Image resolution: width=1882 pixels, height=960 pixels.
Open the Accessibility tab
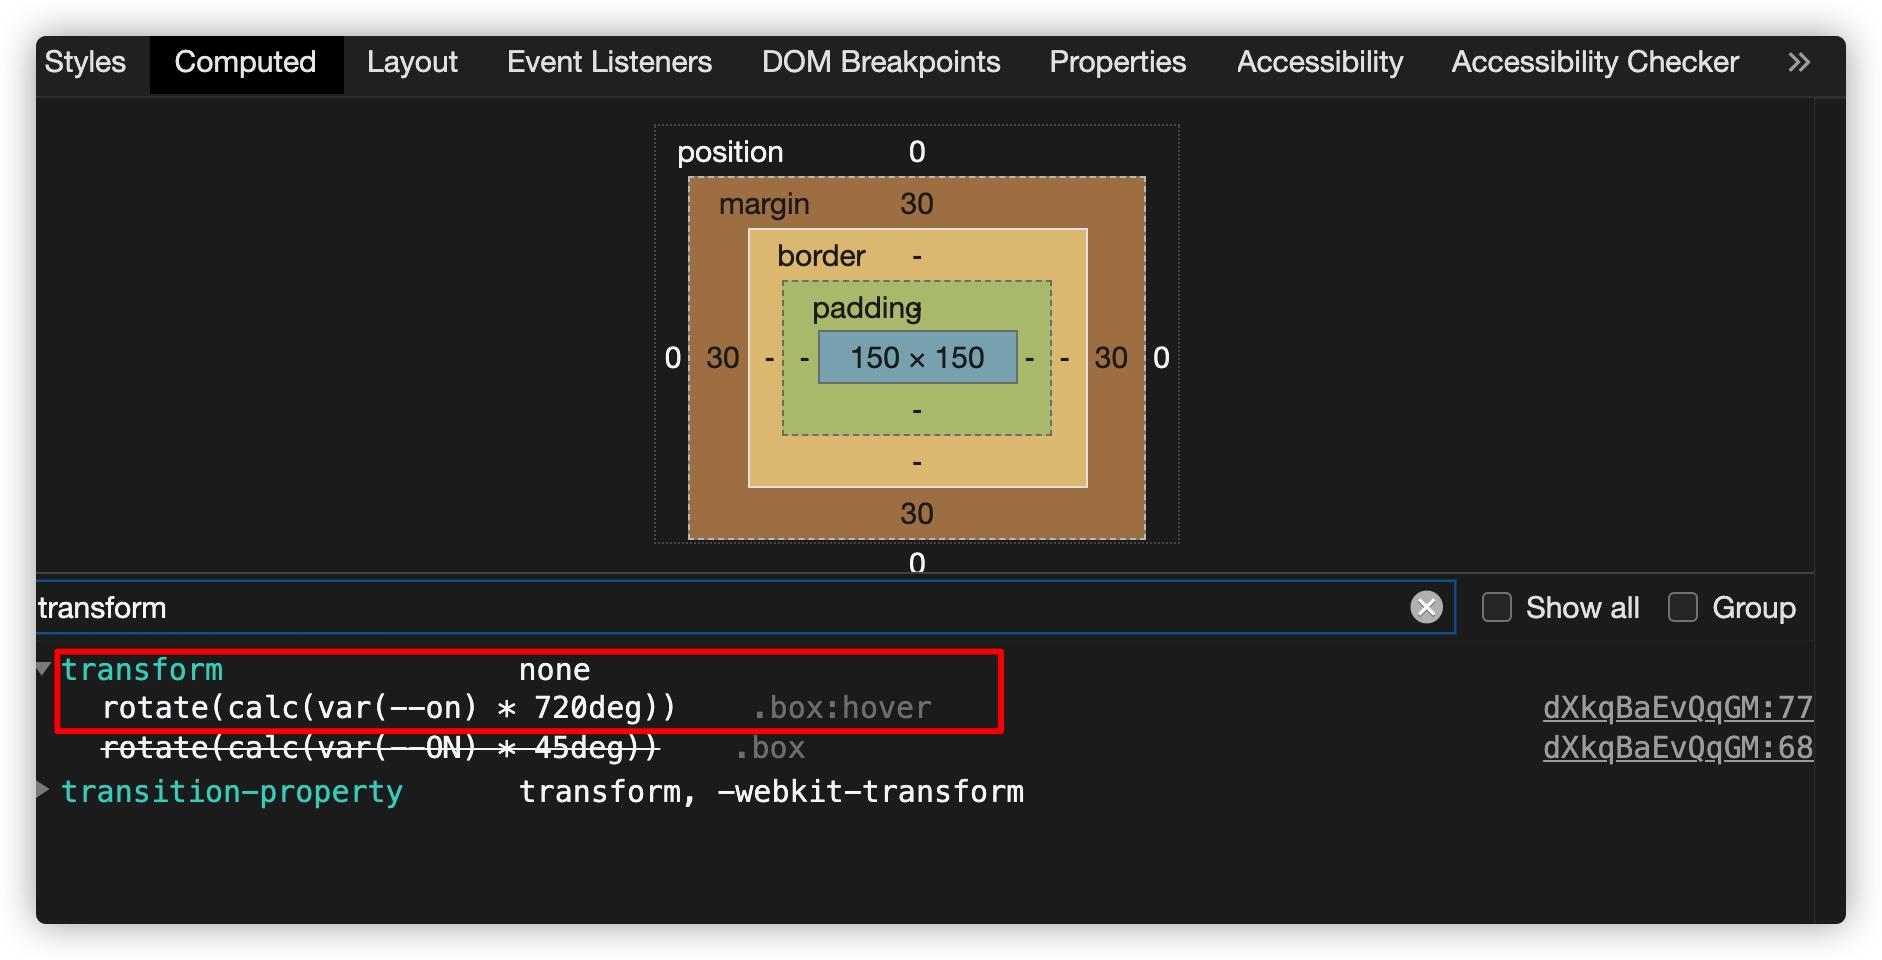(1320, 62)
